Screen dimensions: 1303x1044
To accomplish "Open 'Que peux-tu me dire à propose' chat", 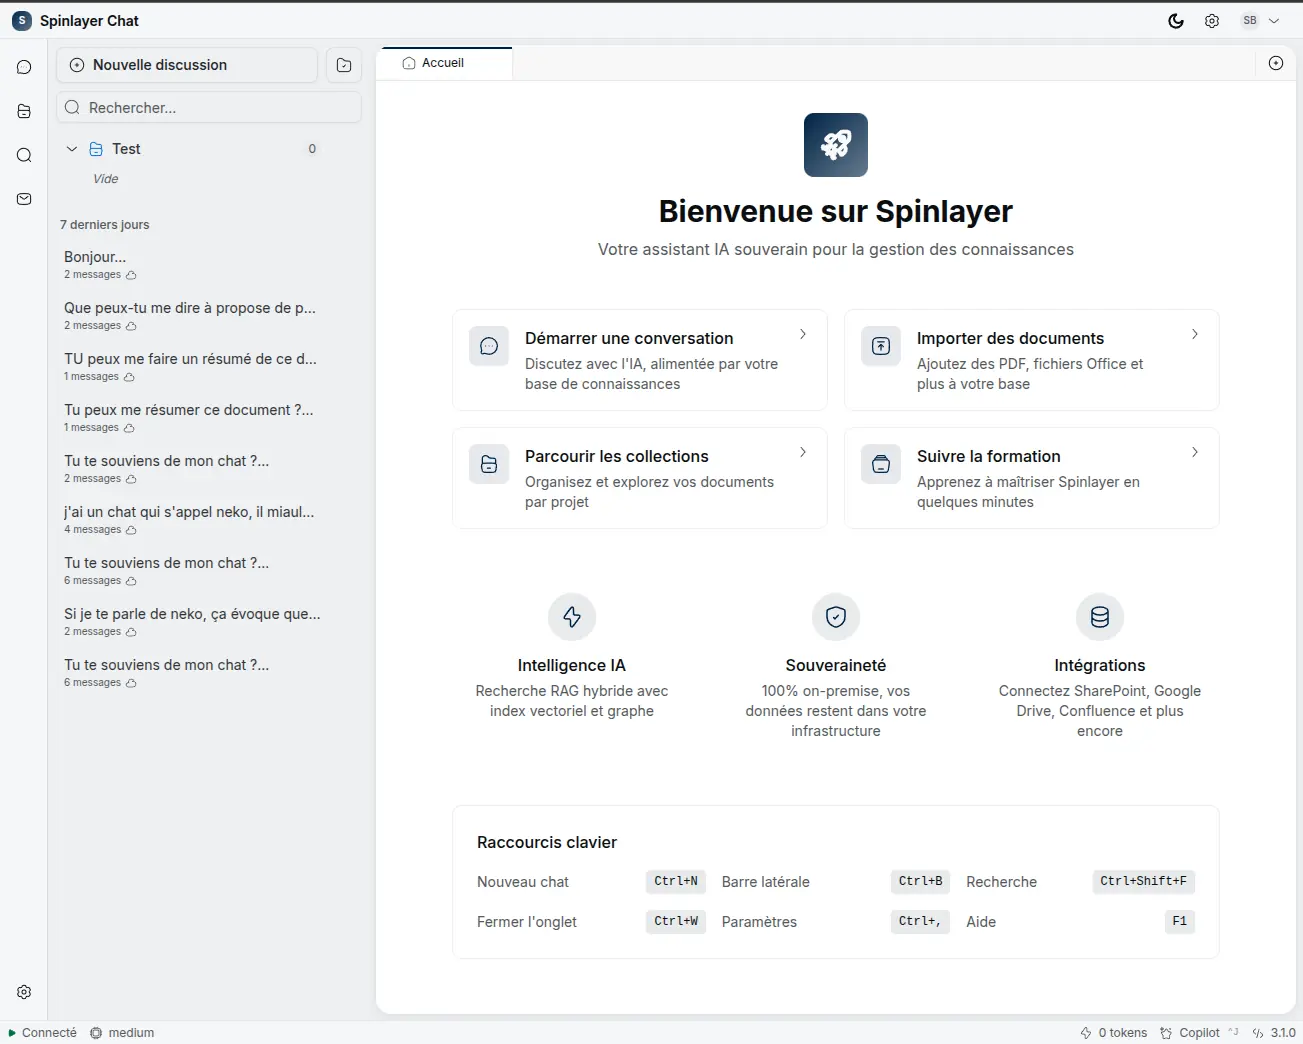I will (x=191, y=315).
